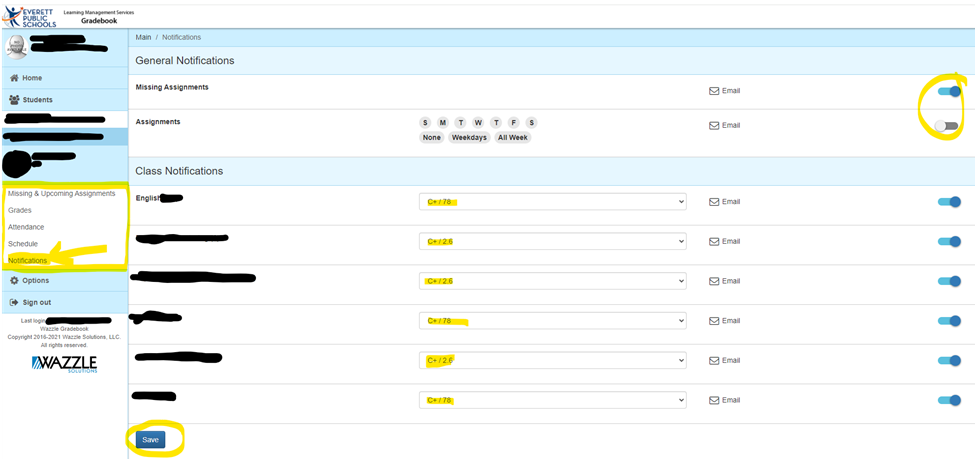The height and width of the screenshot is (459, 975).
Task: Disable the Missing Assignments notification toggle
Action: 948,92
